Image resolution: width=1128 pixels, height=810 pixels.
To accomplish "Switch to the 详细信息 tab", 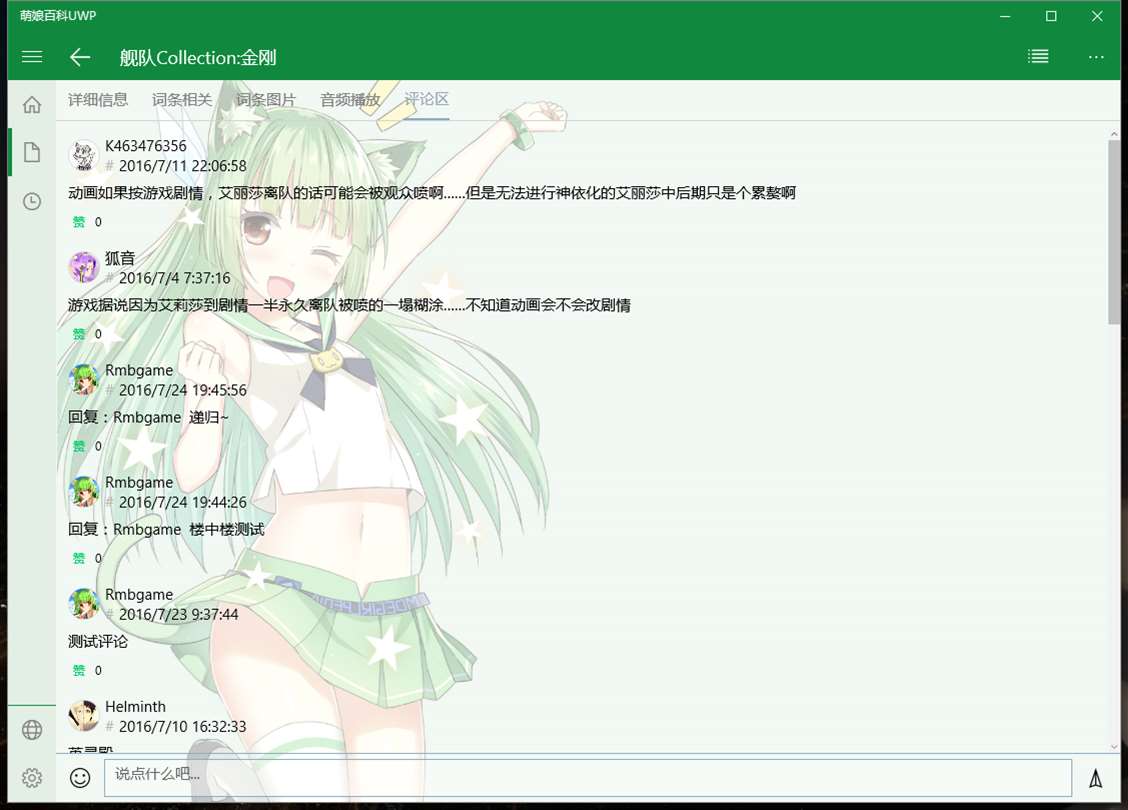I will point(98,99).
